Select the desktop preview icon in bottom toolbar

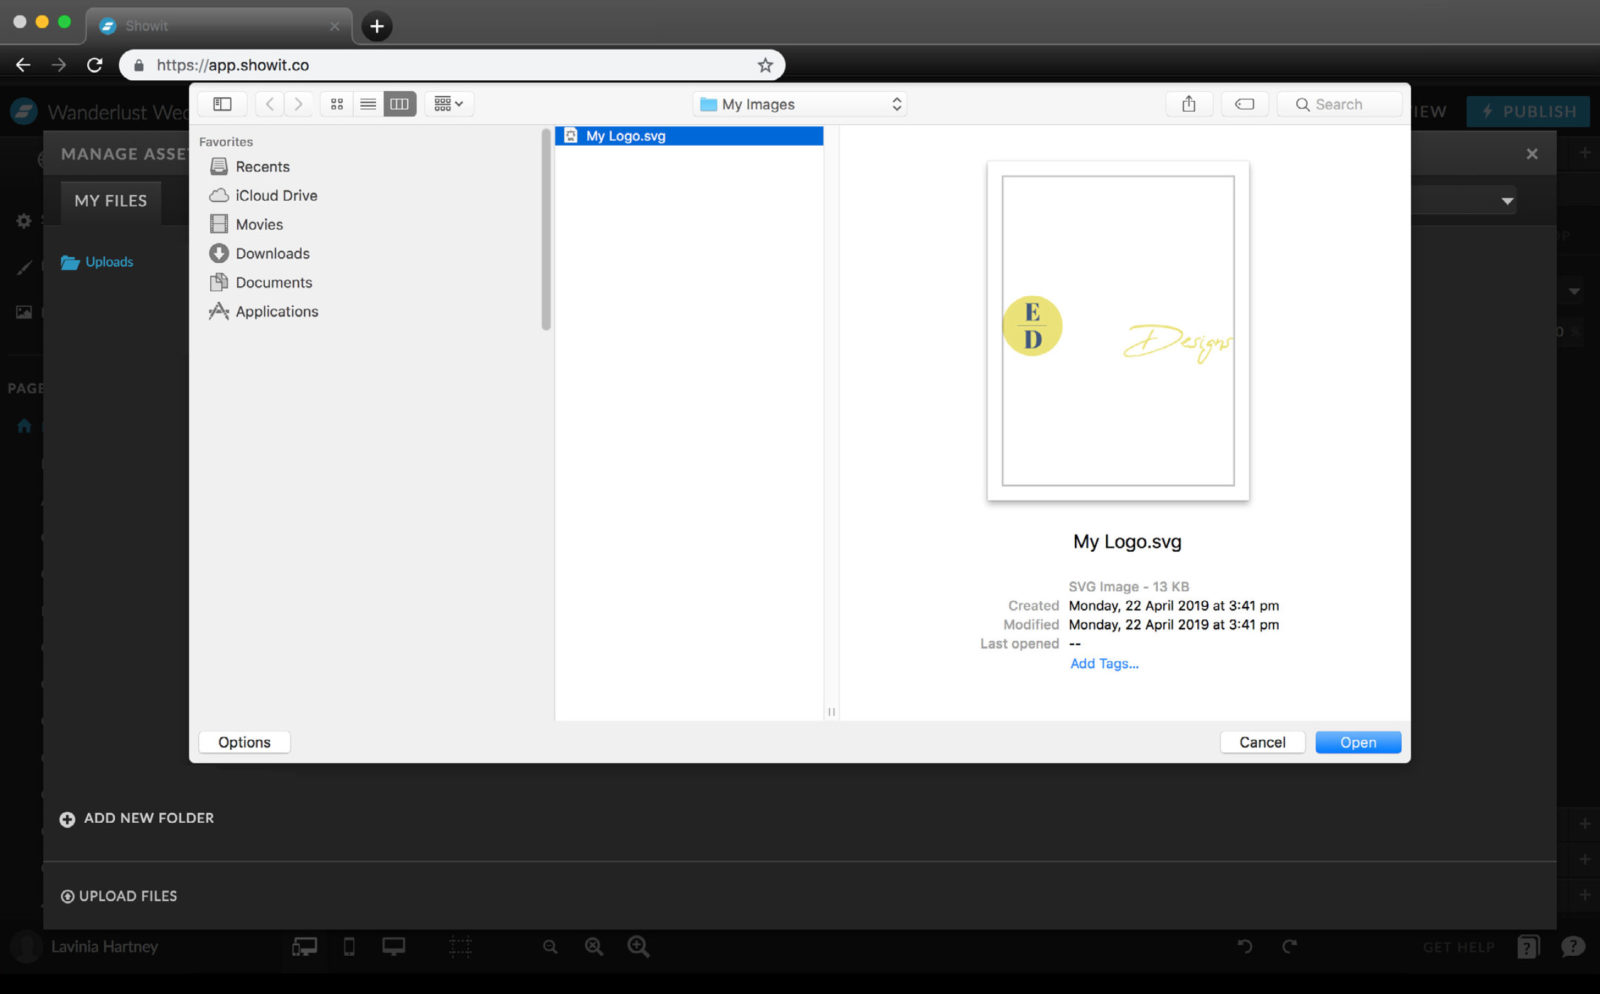pyautogui.click(x=394, y=946)
